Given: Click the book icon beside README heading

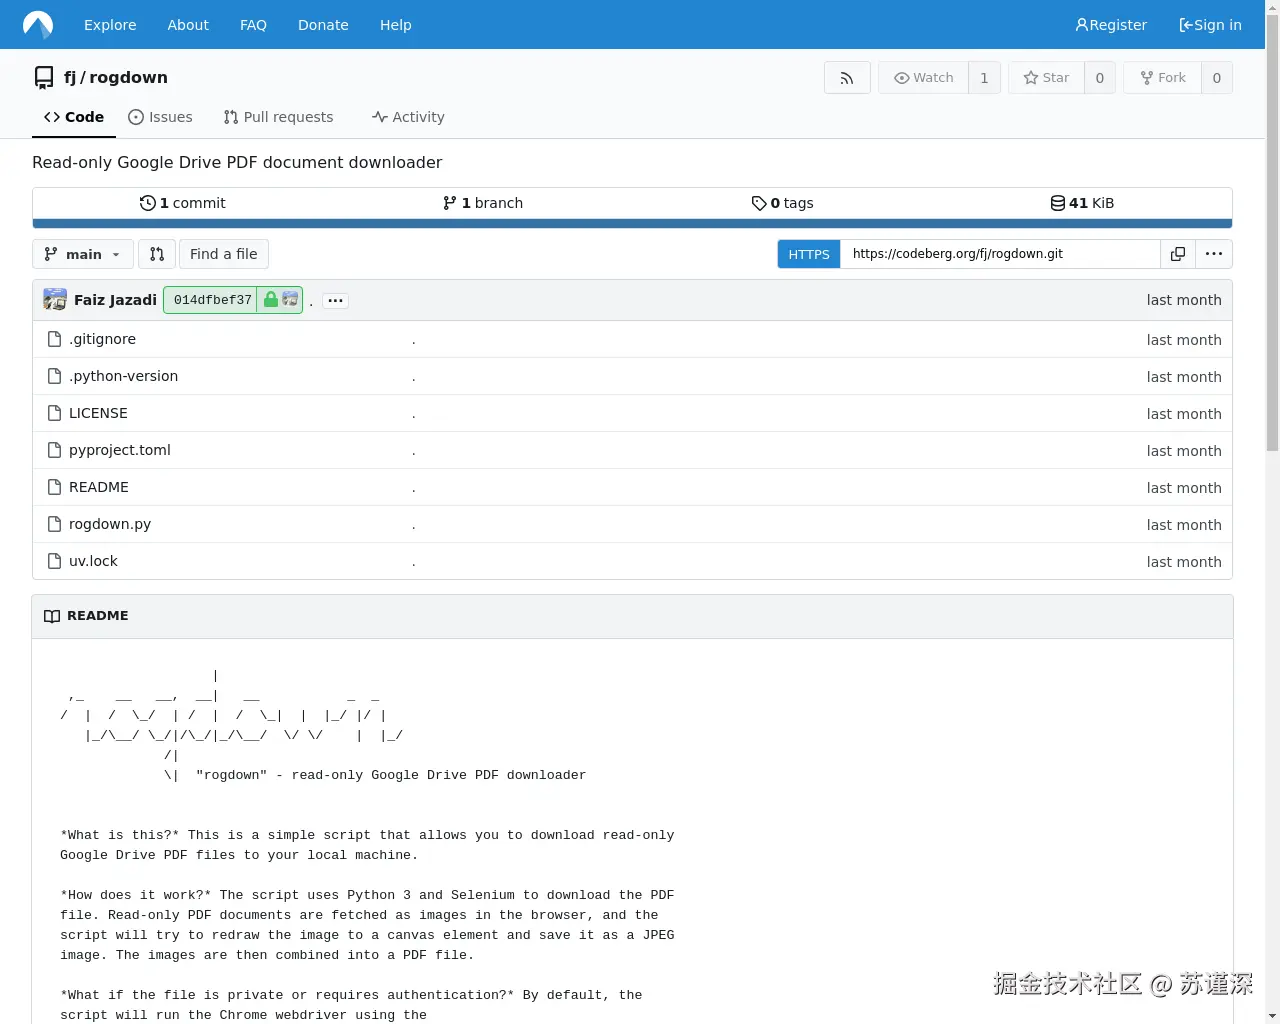Looking at the screenshot, I should pyautogui.click(x=51, y=615).
